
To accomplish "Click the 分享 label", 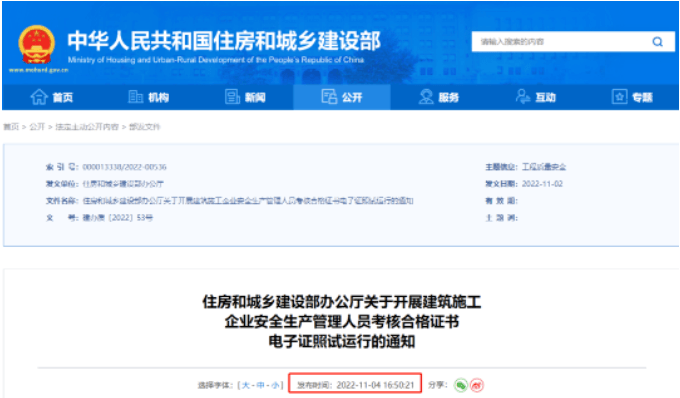I will [438, 385].
